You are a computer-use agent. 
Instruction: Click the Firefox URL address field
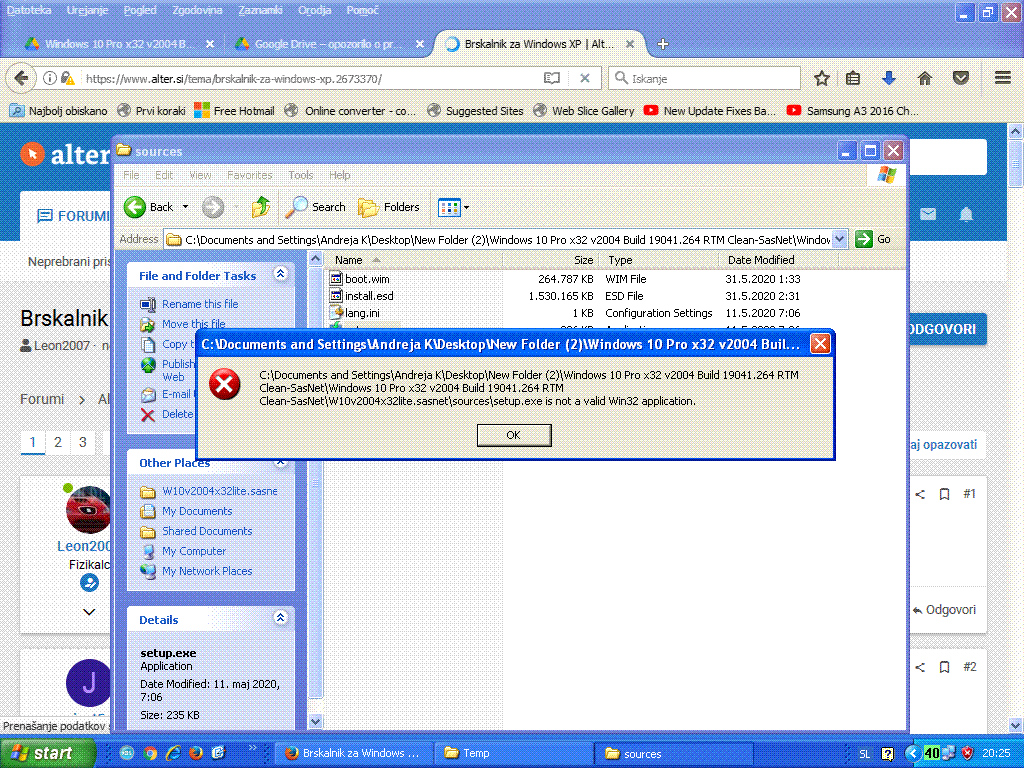tap(310, 78)
